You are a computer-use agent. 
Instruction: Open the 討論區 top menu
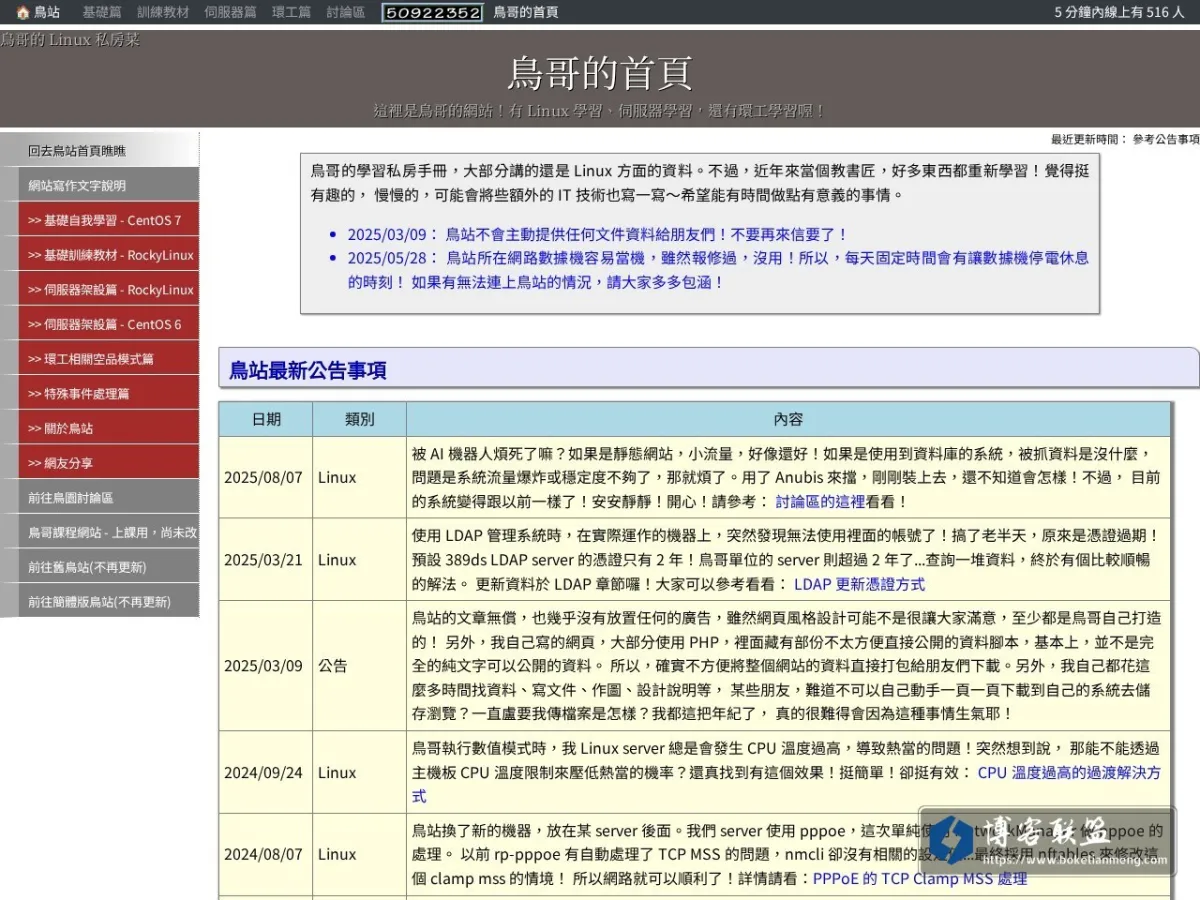pos(346,12)
